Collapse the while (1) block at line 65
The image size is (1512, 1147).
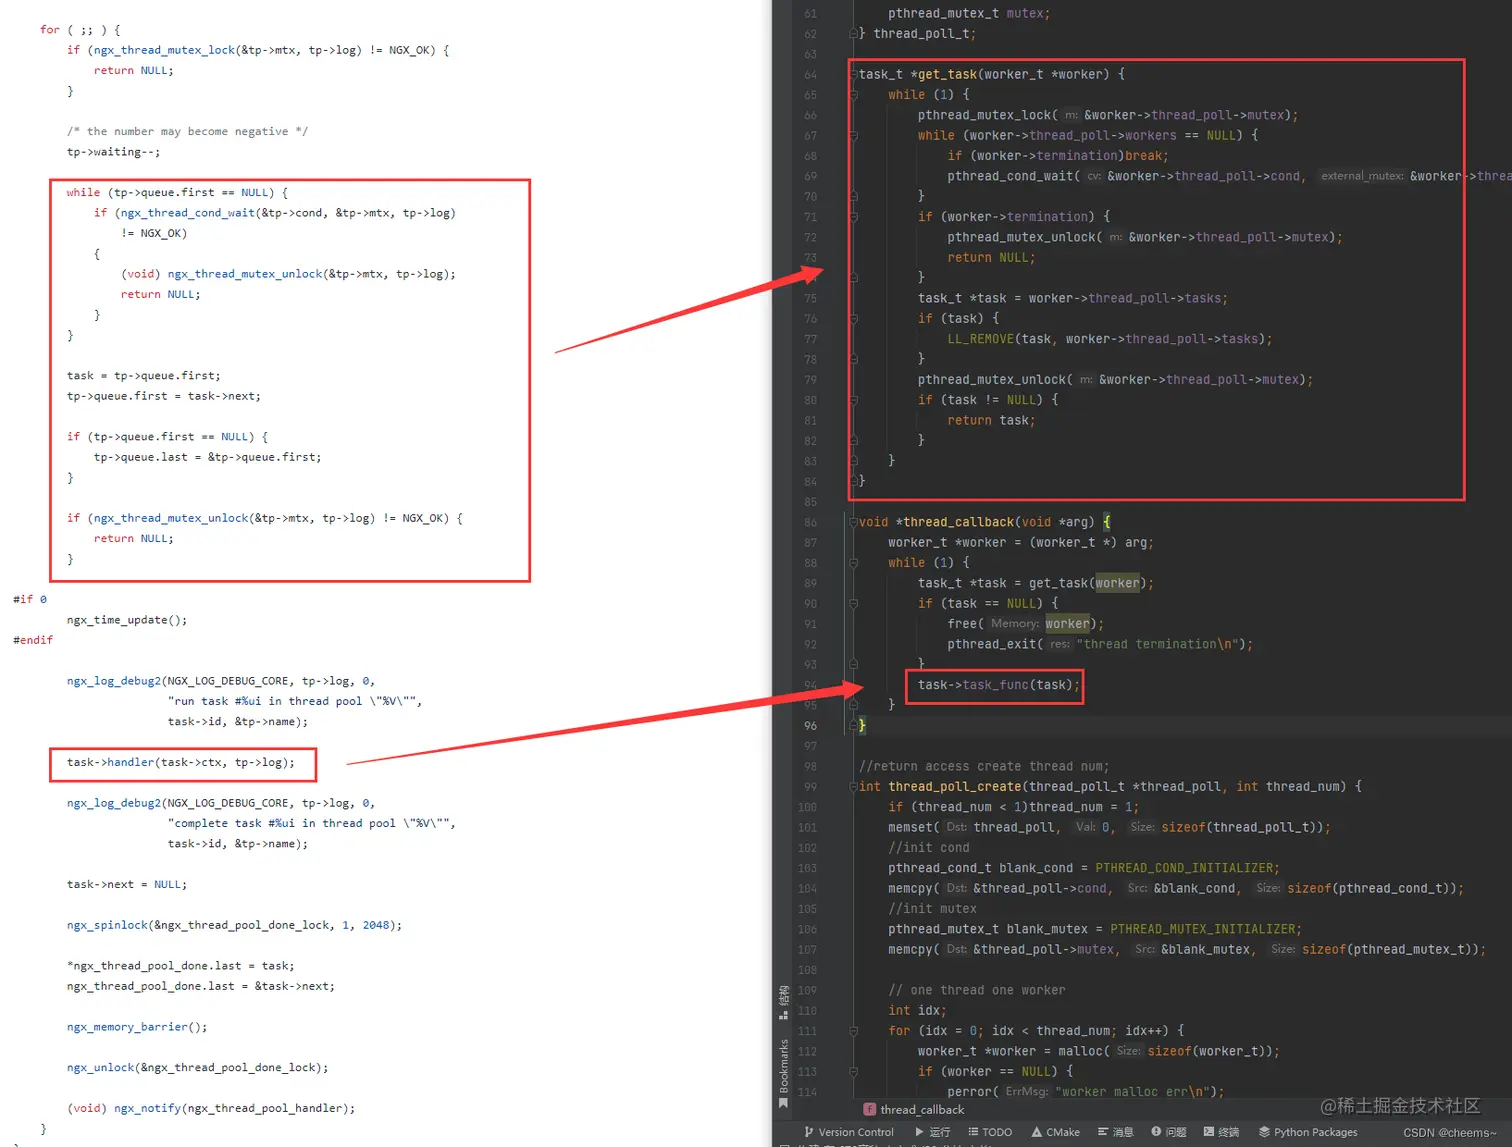click(854, 95)
